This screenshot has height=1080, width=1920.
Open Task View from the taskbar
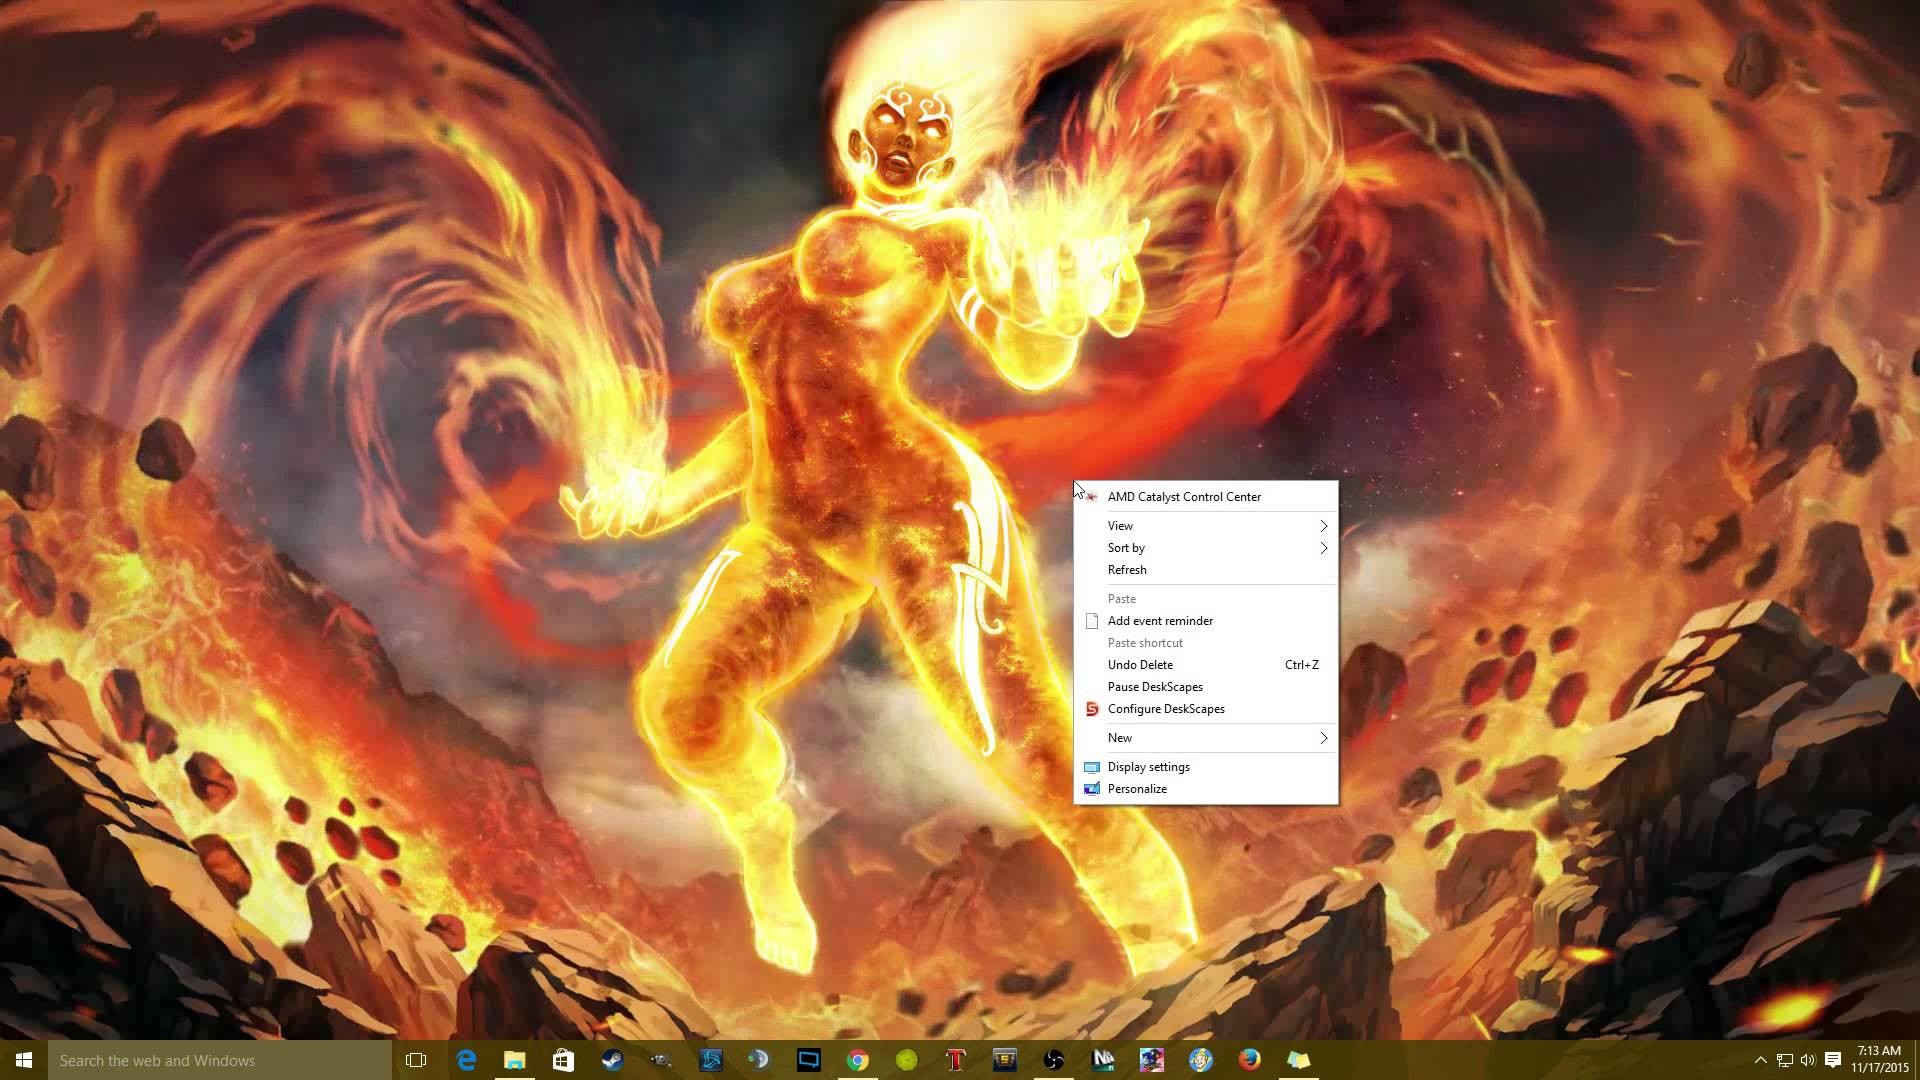pyautogui.click(x=415, y=1060)
